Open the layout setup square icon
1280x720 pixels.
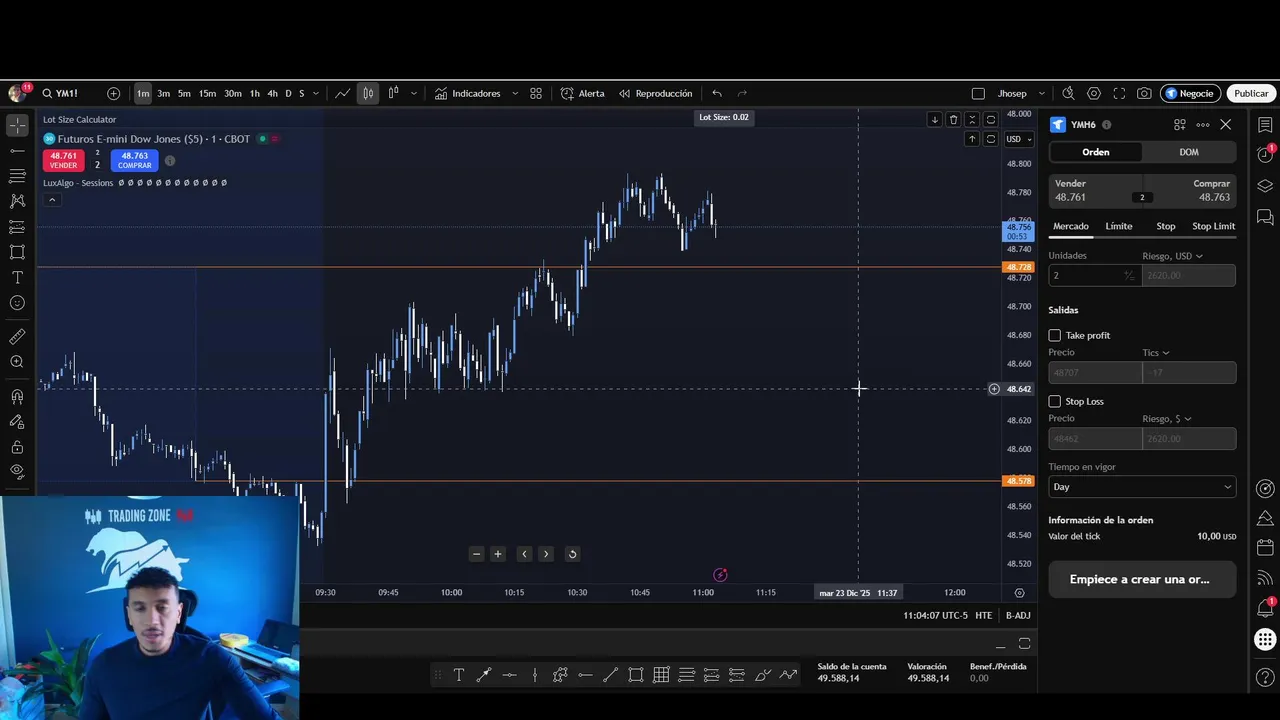(x=978, y=93)
